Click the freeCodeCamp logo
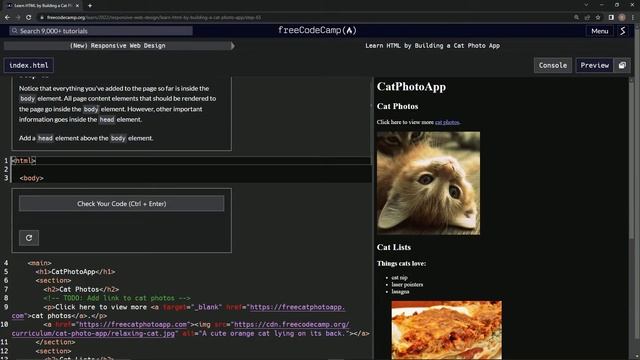Screen dimensions: 640x360 click(x=317, y=31)
